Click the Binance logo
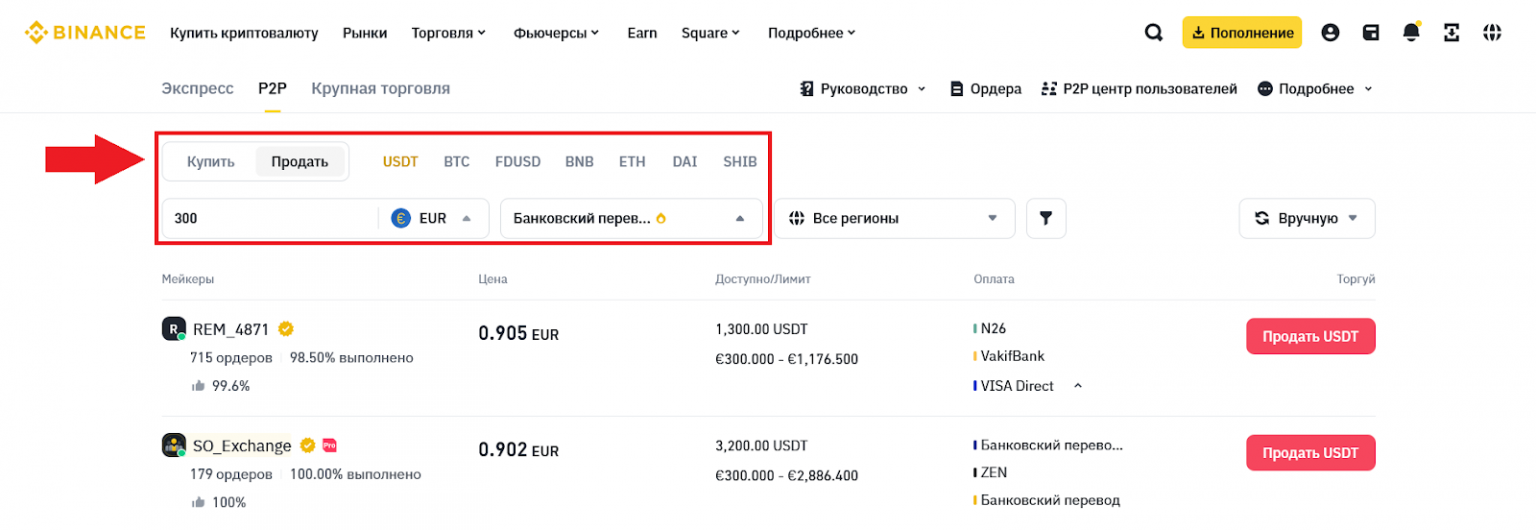This screenshot has height=530, width=1536. (85, 33)
